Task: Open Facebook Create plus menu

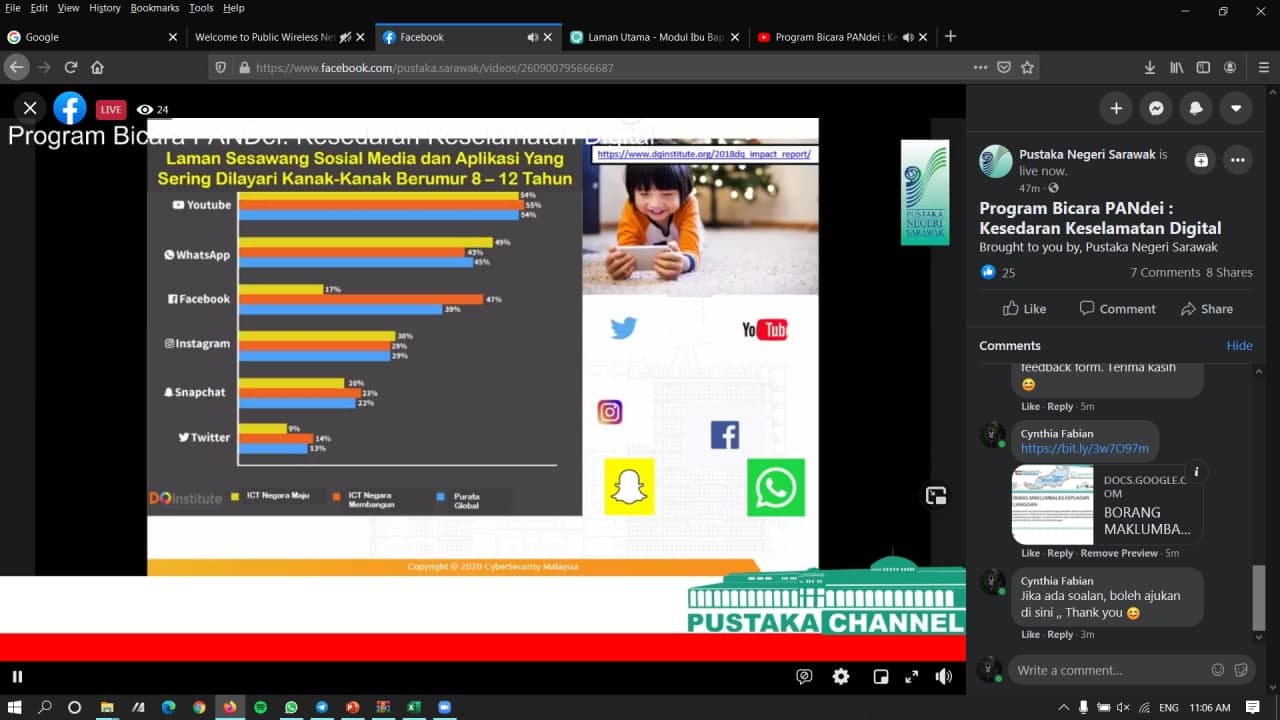Action: pos(1116,108)
